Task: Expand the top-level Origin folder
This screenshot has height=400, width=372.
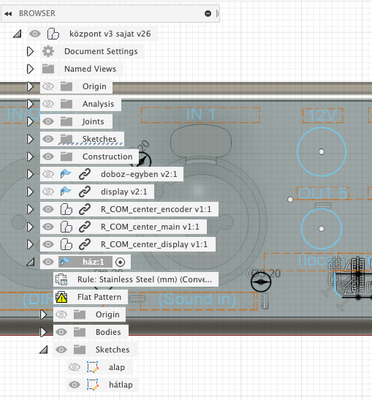Action: click(x=30, y=87)
